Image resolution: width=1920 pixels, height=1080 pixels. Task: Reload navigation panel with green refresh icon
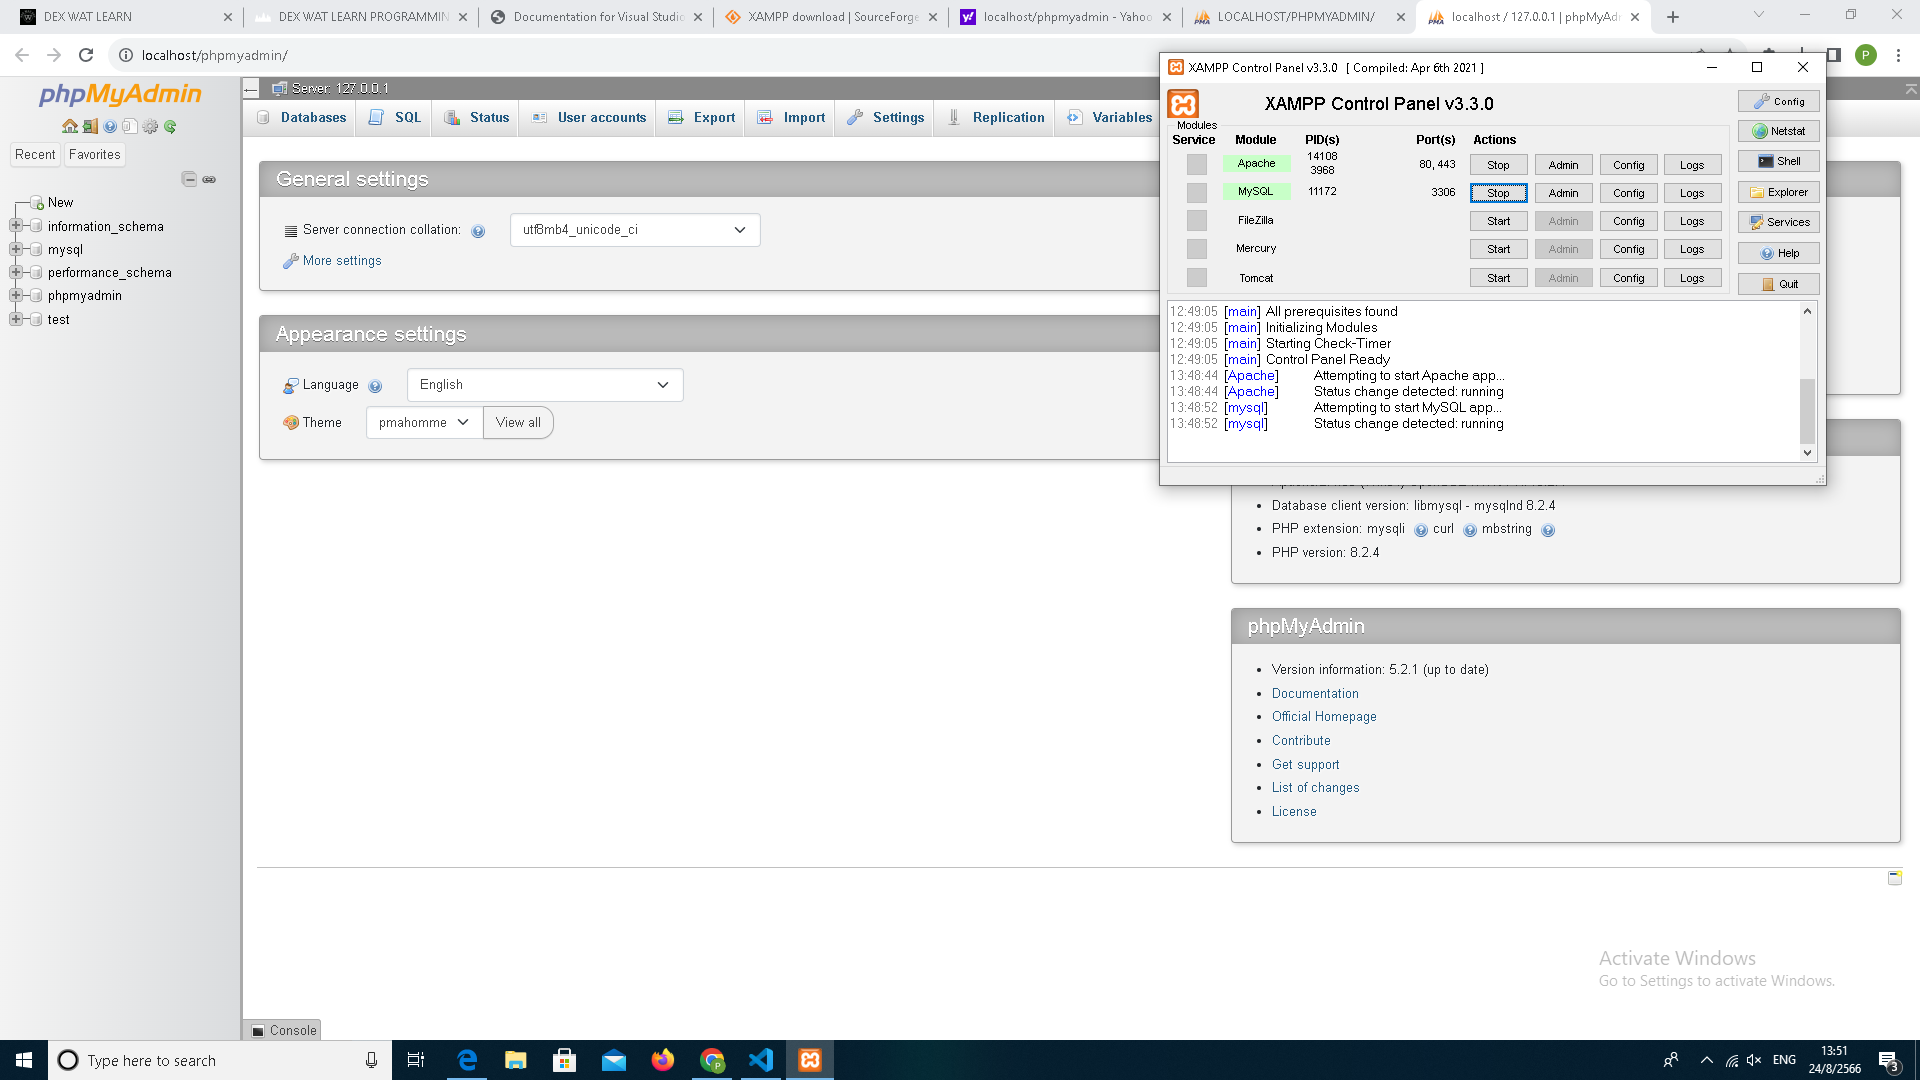pyautogui.click(x=170, y=127)
